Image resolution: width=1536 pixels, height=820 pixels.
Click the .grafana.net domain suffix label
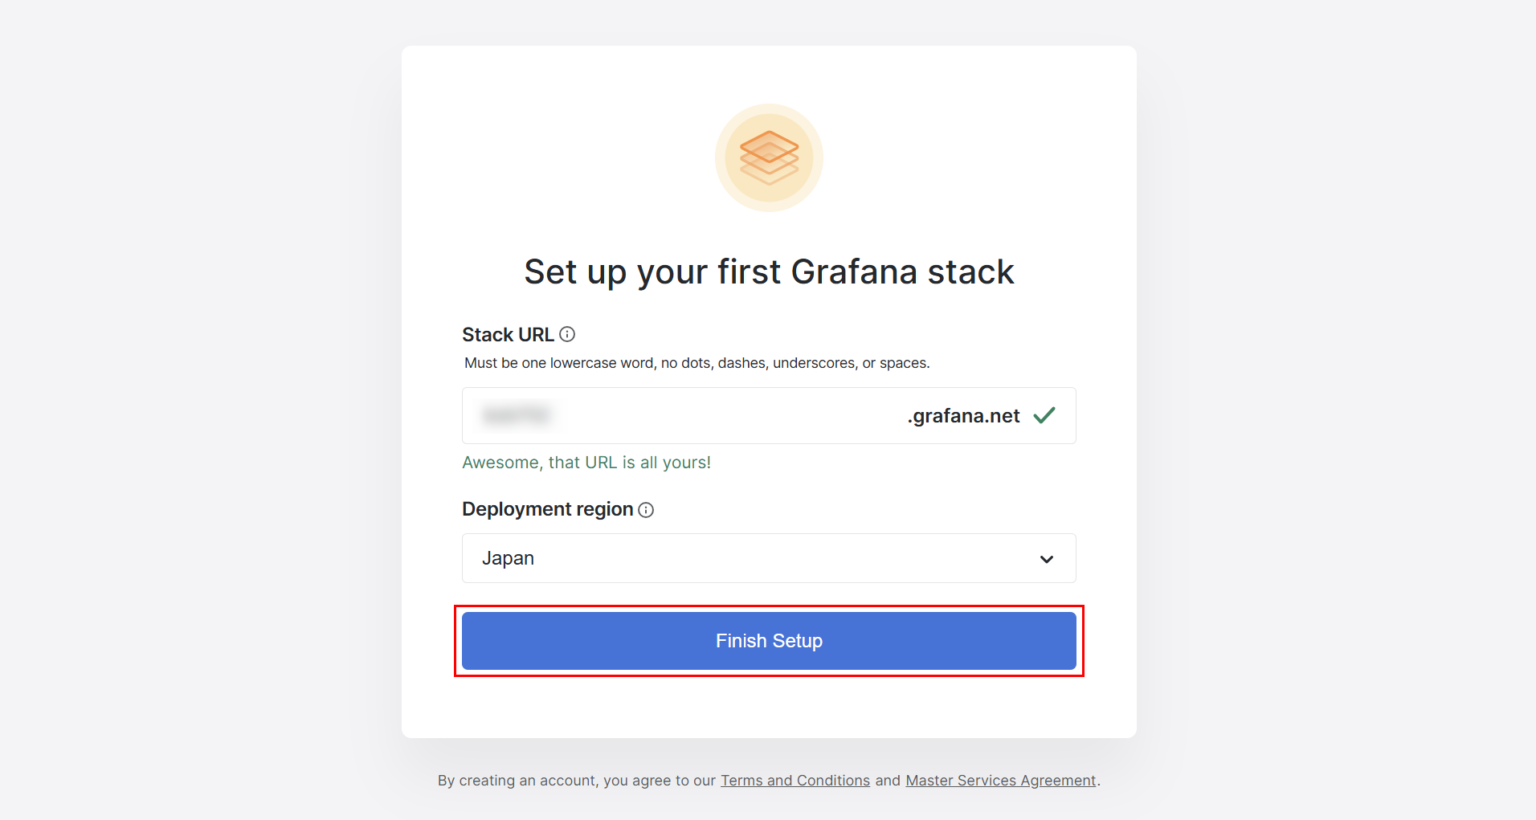coord(962,415)
